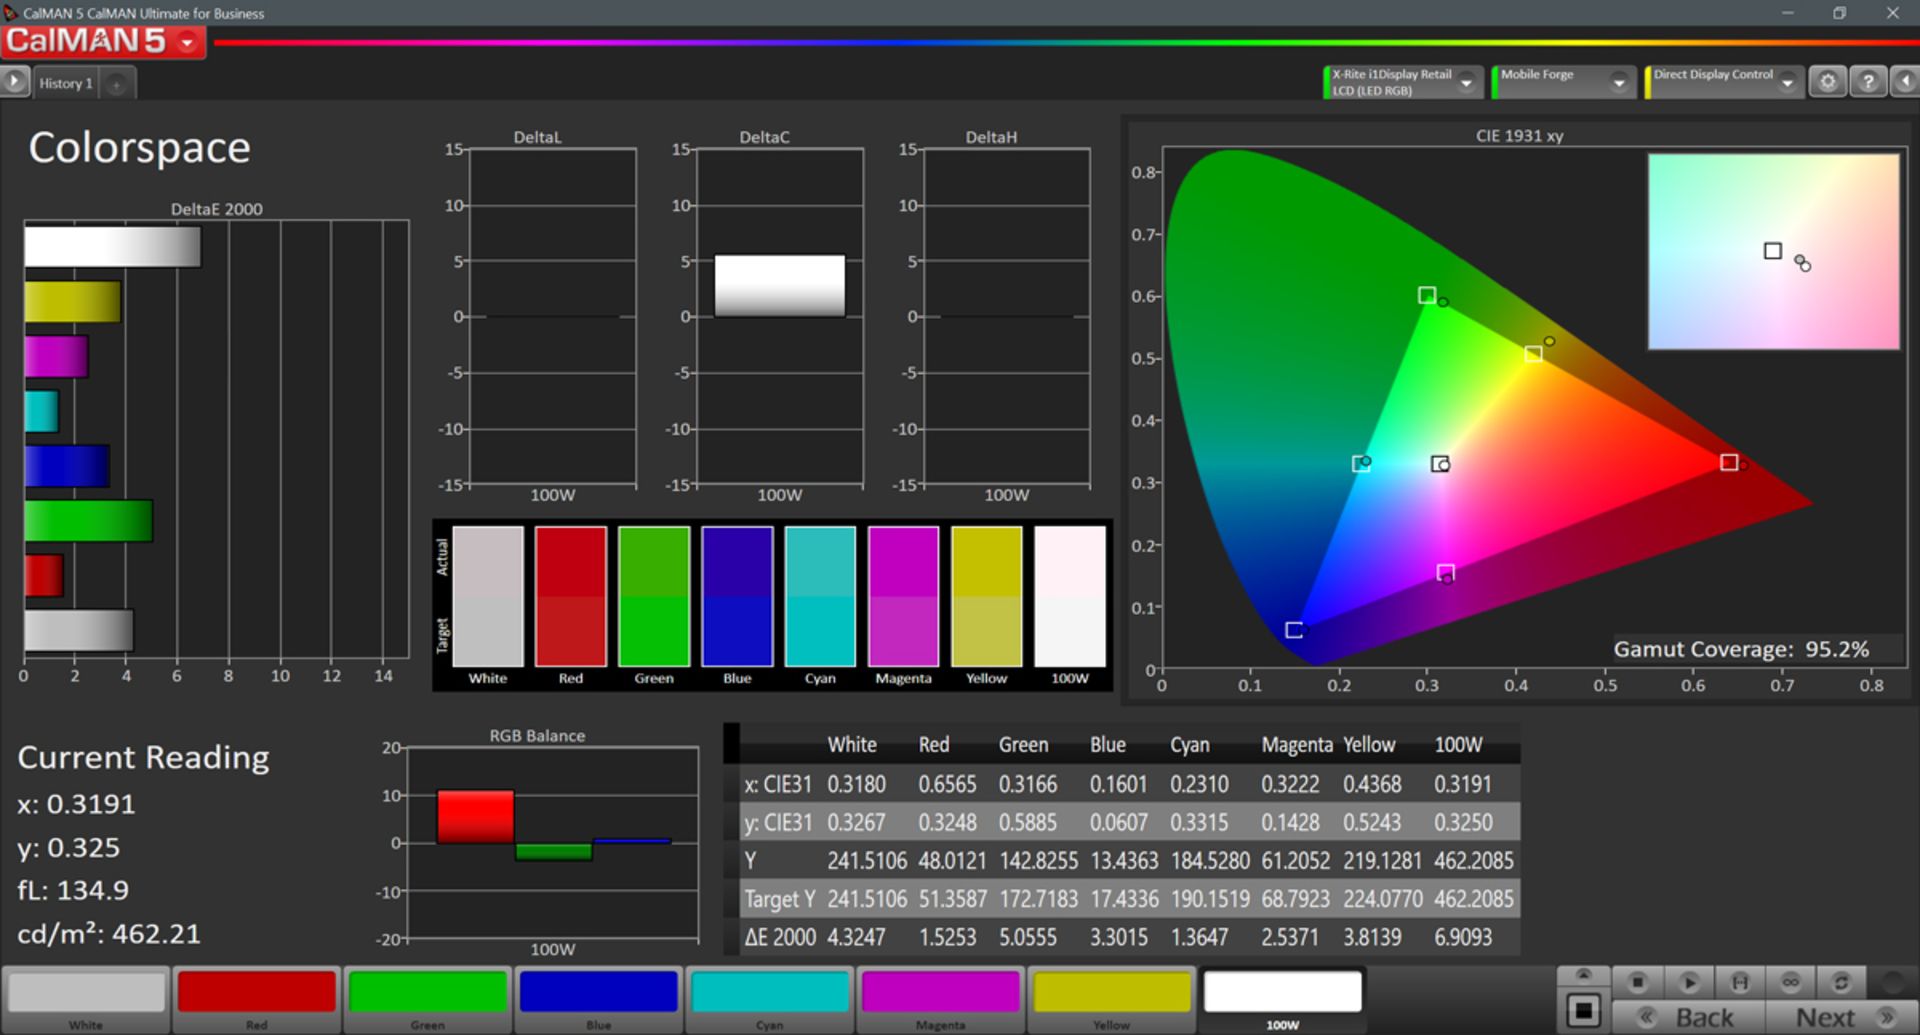Select the Magenta column header in data table
The height and width of the screenshot is (1035, 1920).
(1296, 745)
